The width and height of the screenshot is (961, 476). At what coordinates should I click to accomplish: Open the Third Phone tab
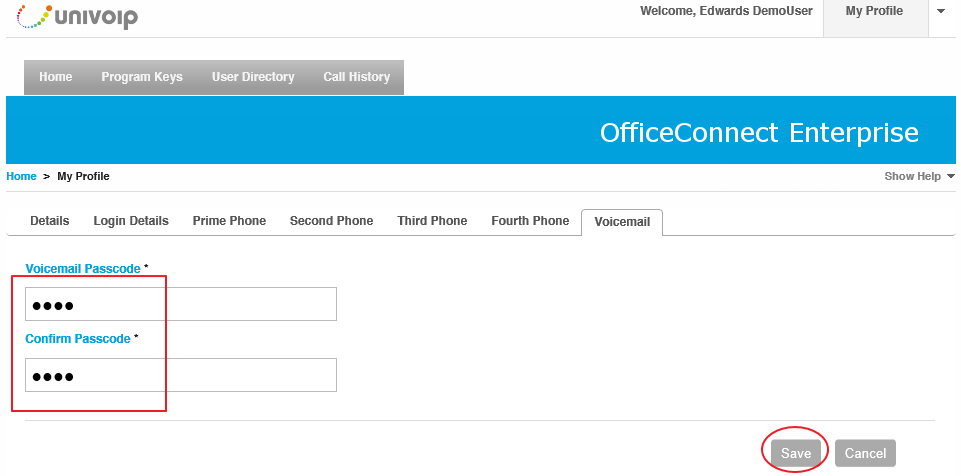(x=432, y=221)
